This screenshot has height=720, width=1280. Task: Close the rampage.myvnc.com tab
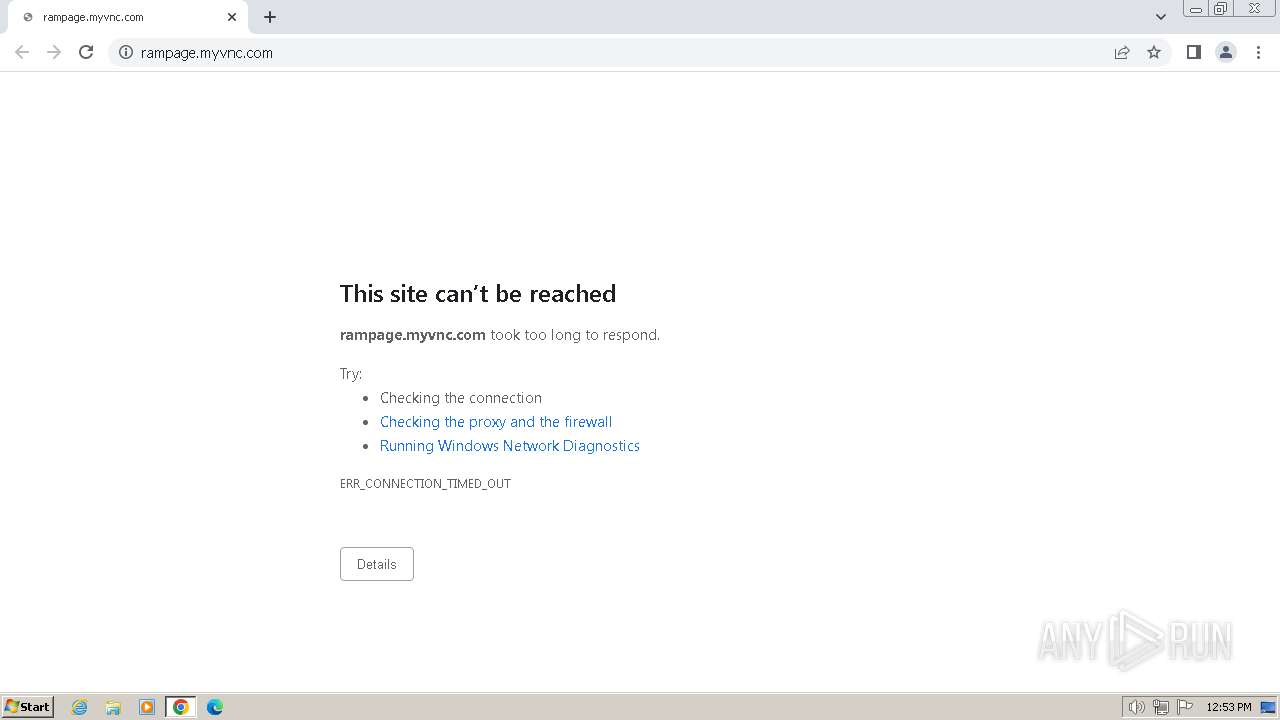tap(232, 17)
